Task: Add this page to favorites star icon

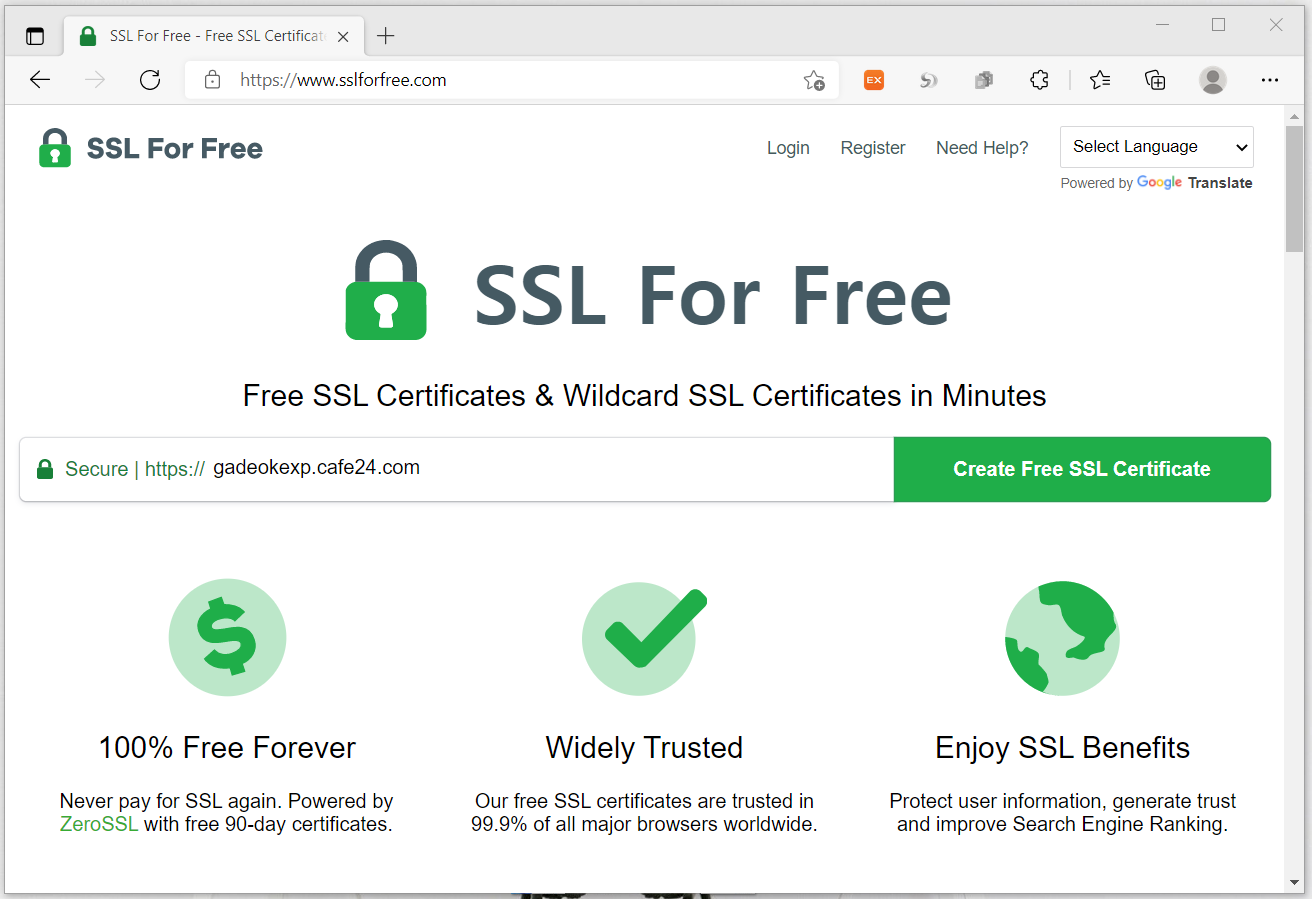Action: pos(814,81)
